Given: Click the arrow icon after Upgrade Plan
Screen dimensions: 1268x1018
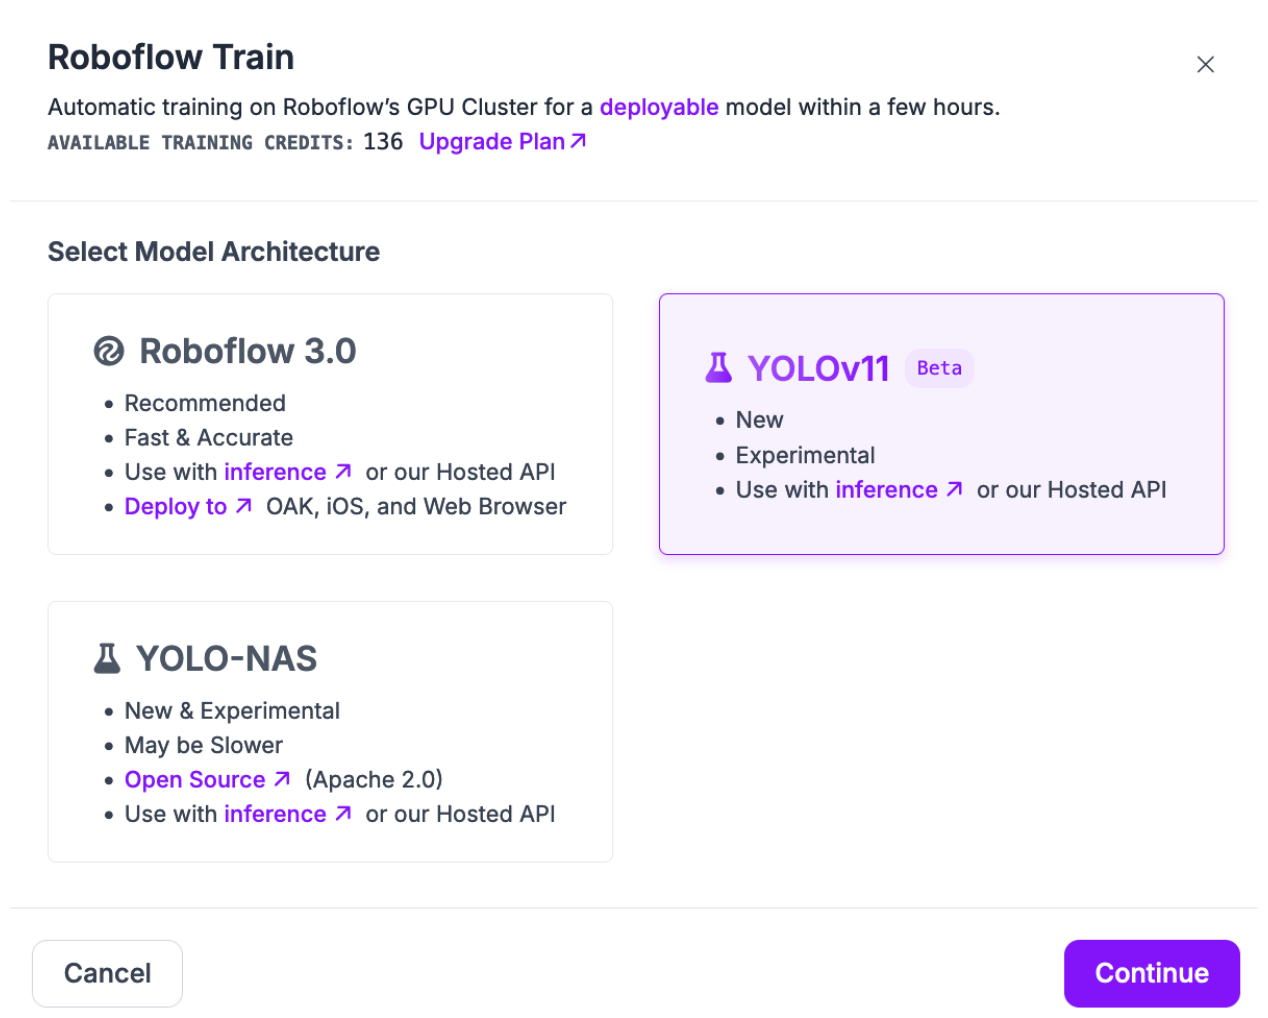Looking at the screenshot, I should [578, 142].
